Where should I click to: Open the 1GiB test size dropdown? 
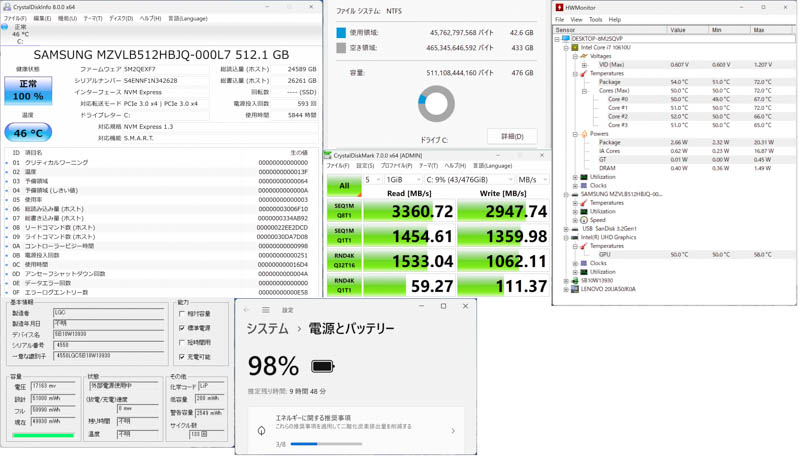click(x=403, y=180)
